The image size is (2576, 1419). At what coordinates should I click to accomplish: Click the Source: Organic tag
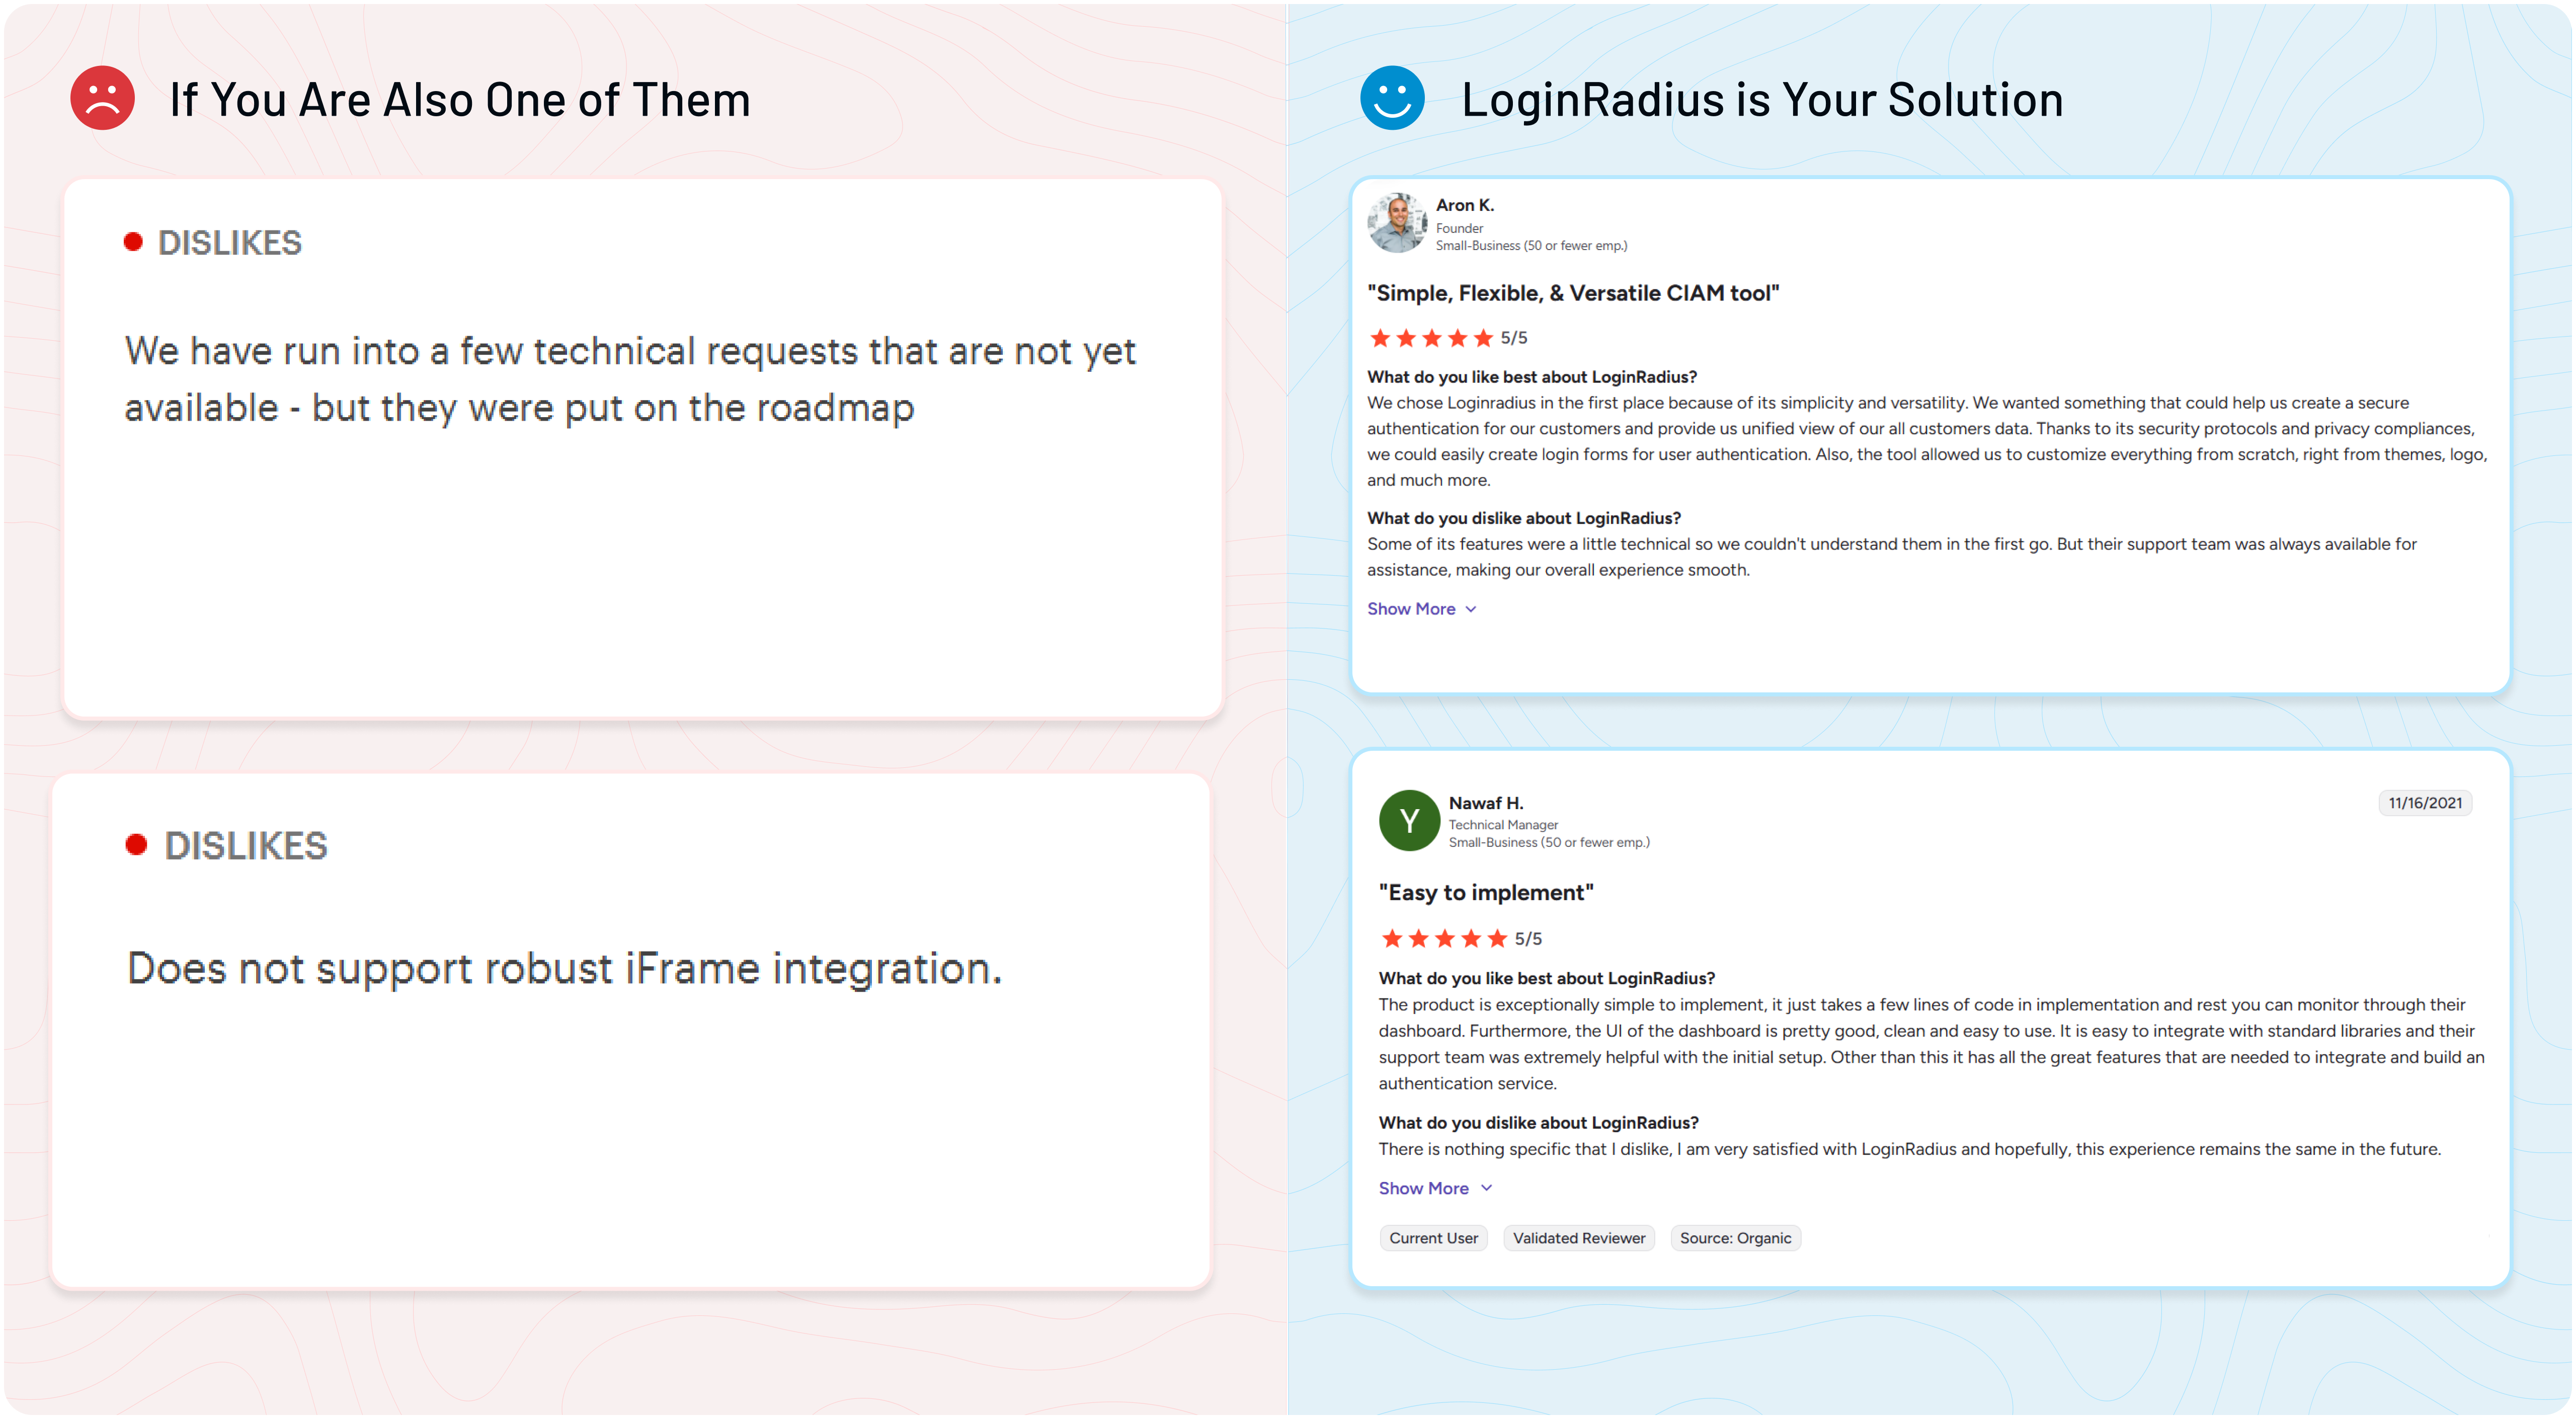pyautogui.click(x=1735, y=1238)
